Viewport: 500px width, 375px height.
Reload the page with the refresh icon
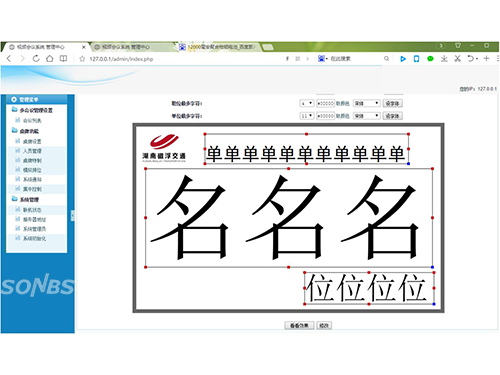[36, 59]
